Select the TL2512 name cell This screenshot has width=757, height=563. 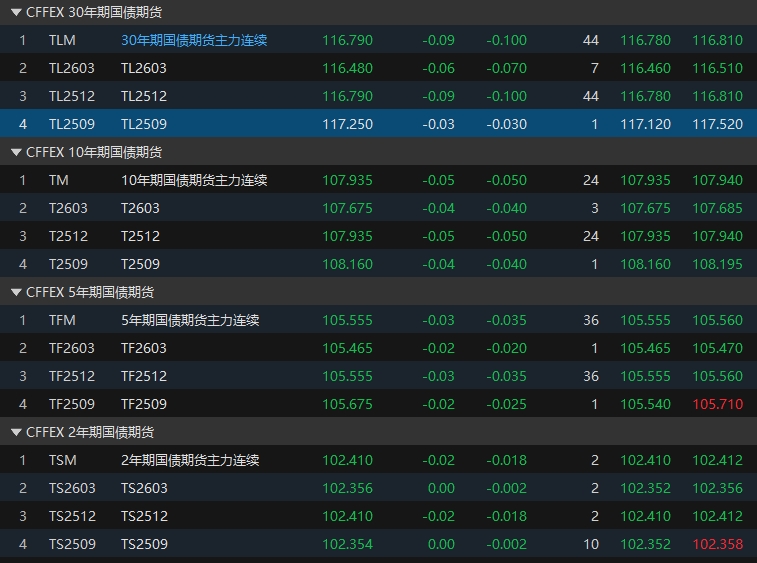(144, 96)
